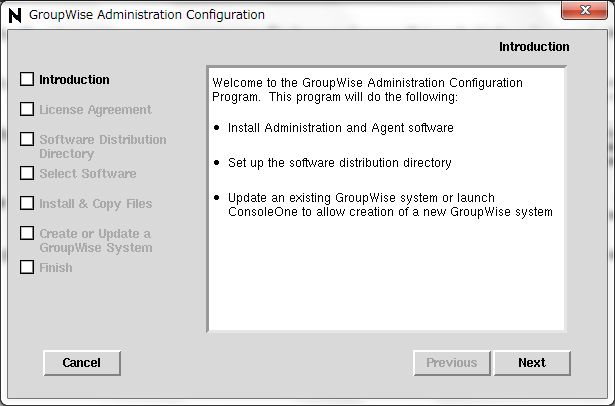This screenshot has height=406, width=615.
Task: Click the Next button
Action: coord(532,363)
